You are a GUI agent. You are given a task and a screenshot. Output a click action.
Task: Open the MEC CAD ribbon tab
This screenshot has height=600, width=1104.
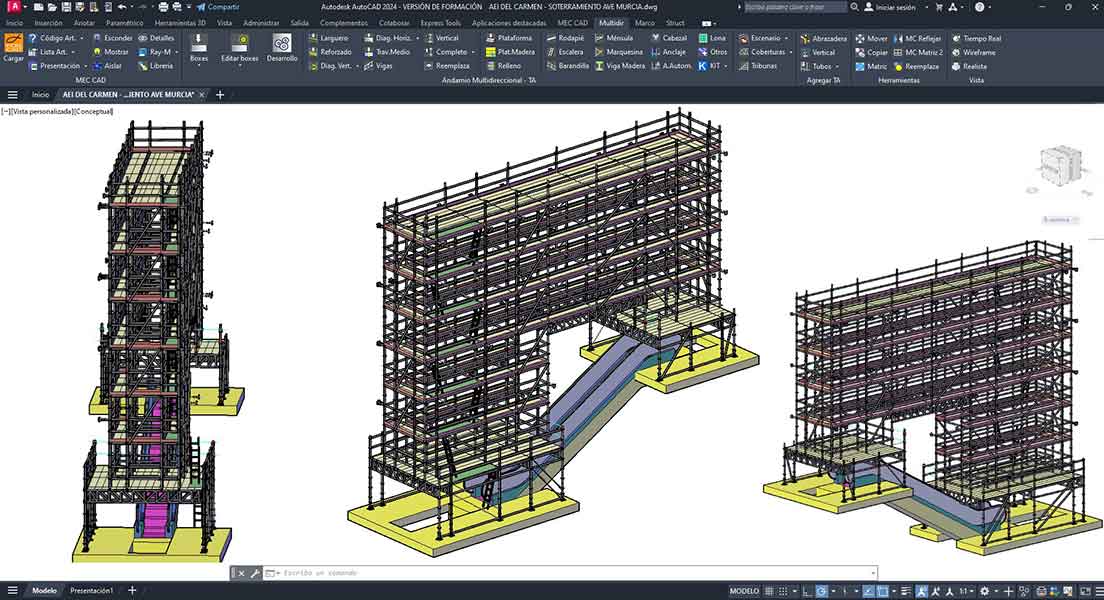pos(572,22)
